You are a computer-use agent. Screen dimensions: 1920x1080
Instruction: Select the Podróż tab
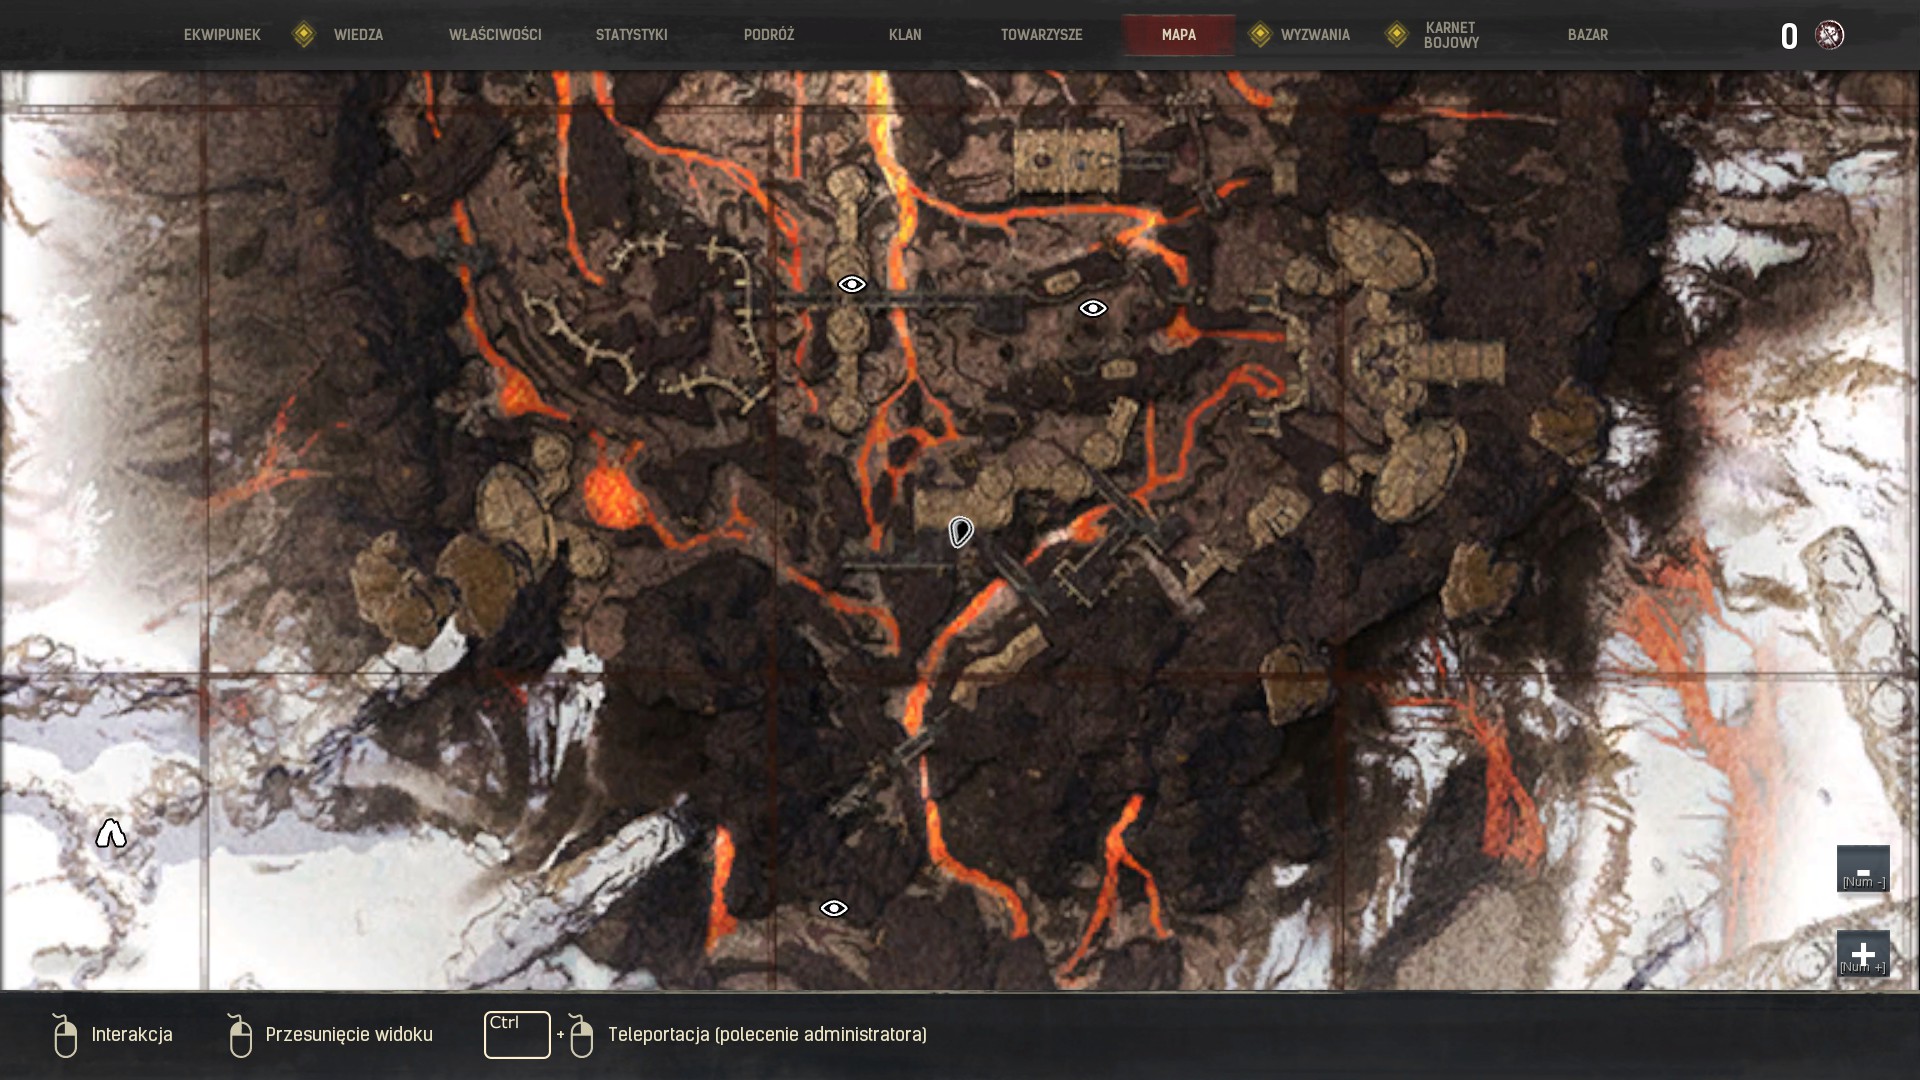click(x=769, y=35)
